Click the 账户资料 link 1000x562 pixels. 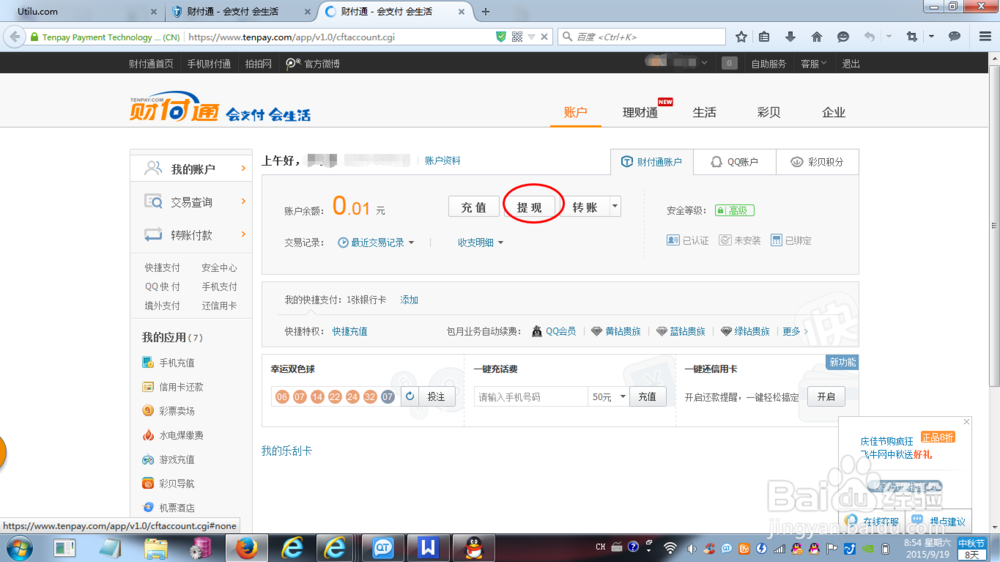[443, 161]
